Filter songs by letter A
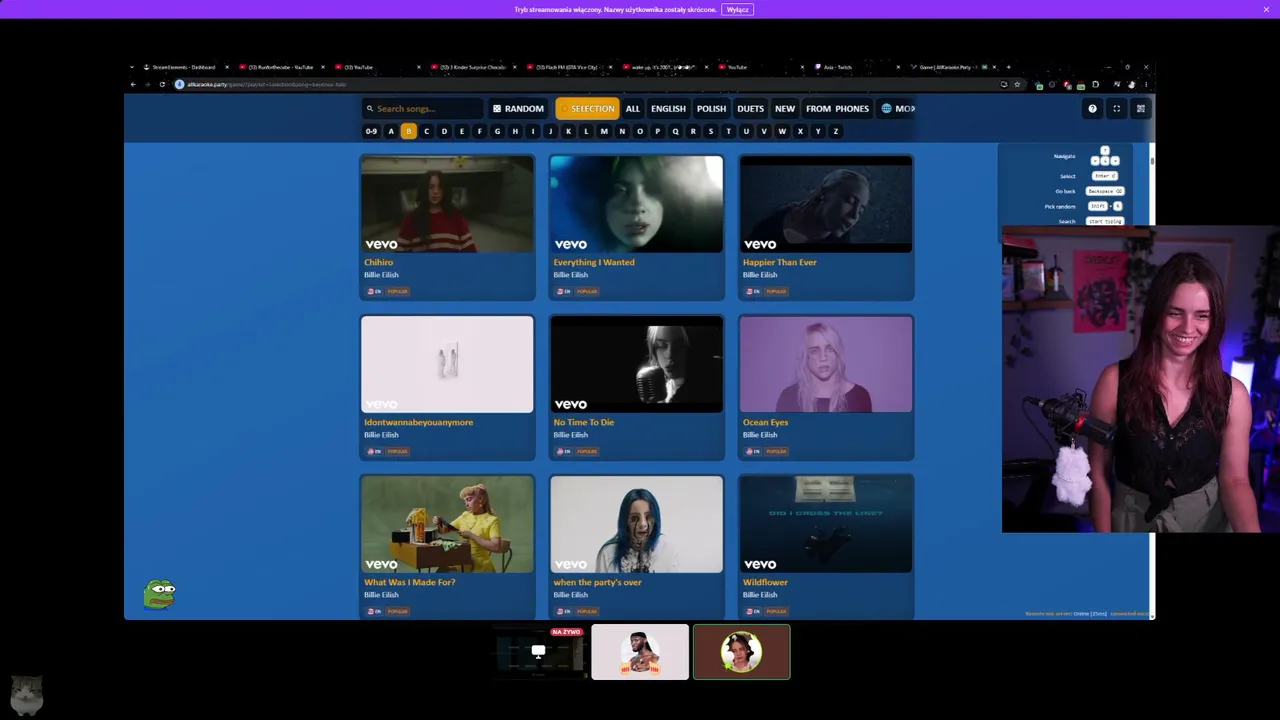Image resolution: width=1280 pixels, height=720 pixels. (x=391, y=131)
